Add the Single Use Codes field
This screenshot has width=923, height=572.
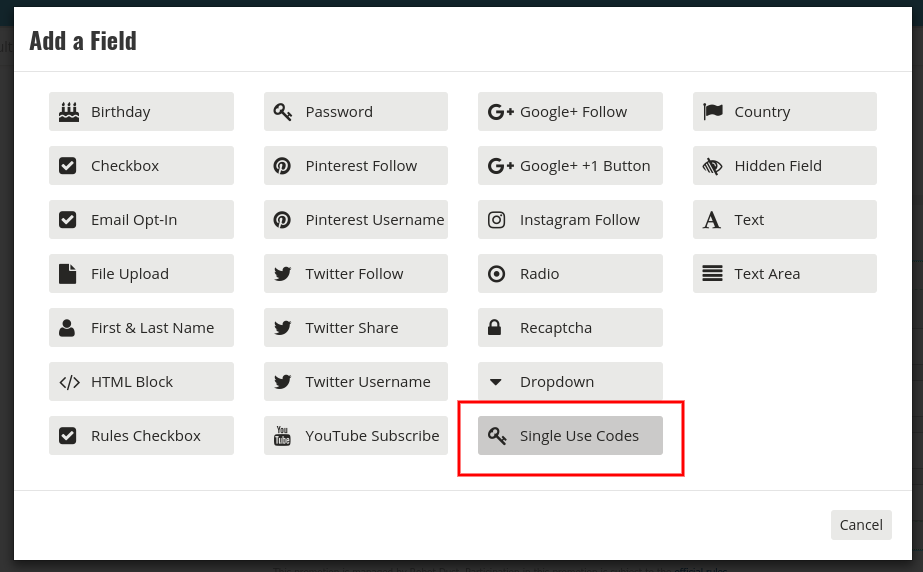[570, 435]
